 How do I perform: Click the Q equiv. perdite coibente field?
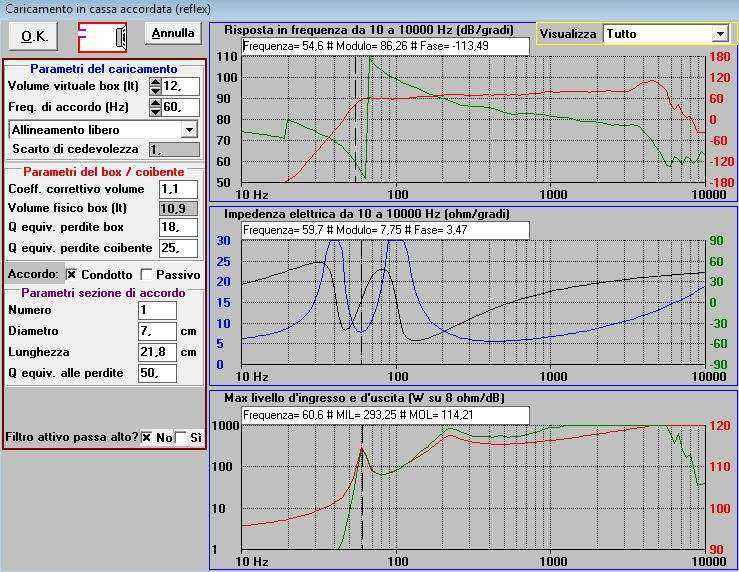click(x=178, y=248)
